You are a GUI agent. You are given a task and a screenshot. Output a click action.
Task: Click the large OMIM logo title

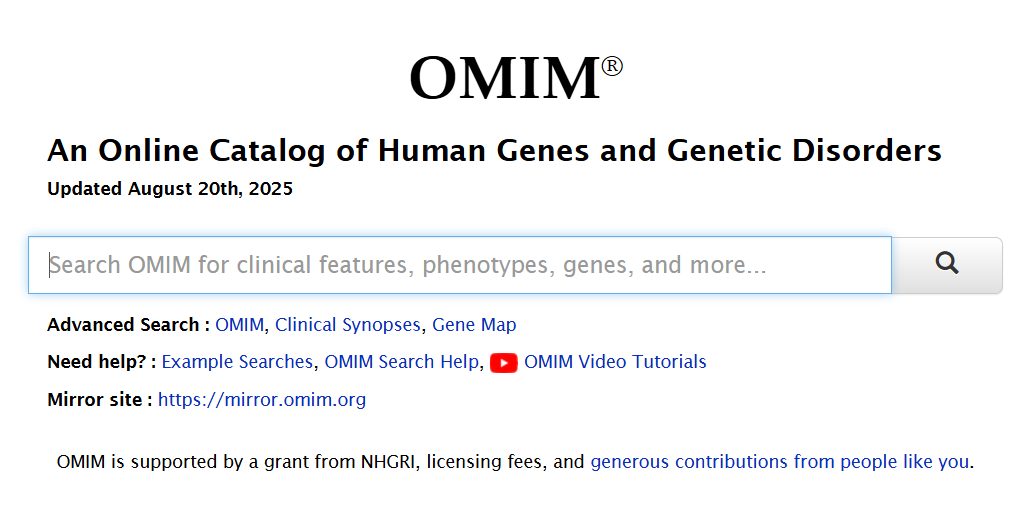[505, 78]
